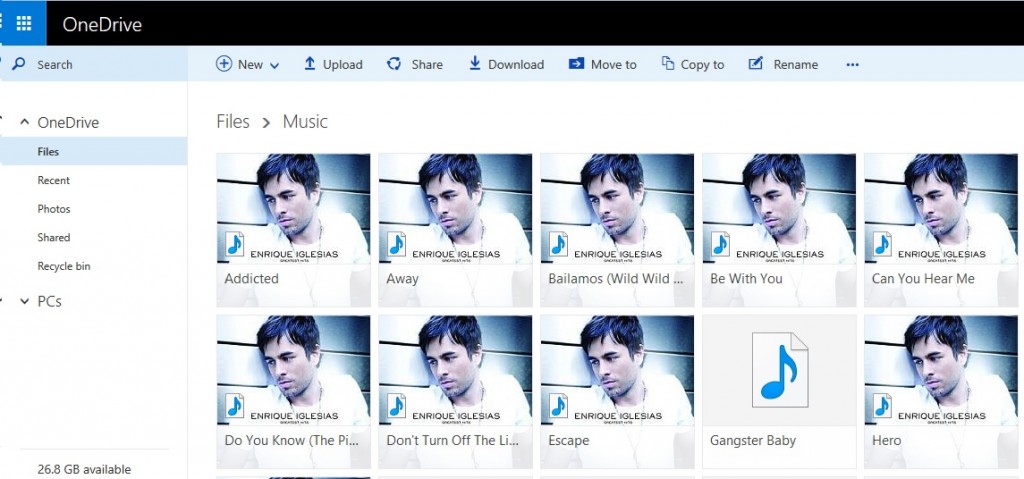The width and height of the screenshot is (1024, 479).
Task: Click music note icon on Don't Turn Off tile
Action: click(396, 406)
